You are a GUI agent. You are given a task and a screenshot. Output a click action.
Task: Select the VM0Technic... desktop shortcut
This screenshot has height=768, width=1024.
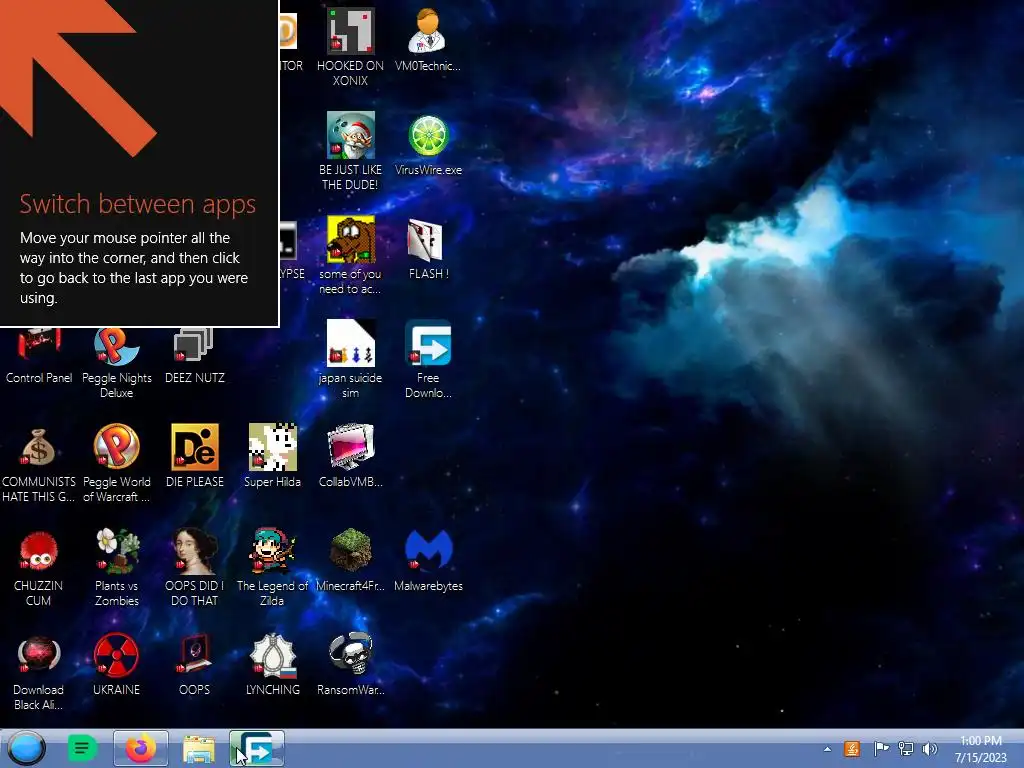pyautogui.click(x=427, y=31)
